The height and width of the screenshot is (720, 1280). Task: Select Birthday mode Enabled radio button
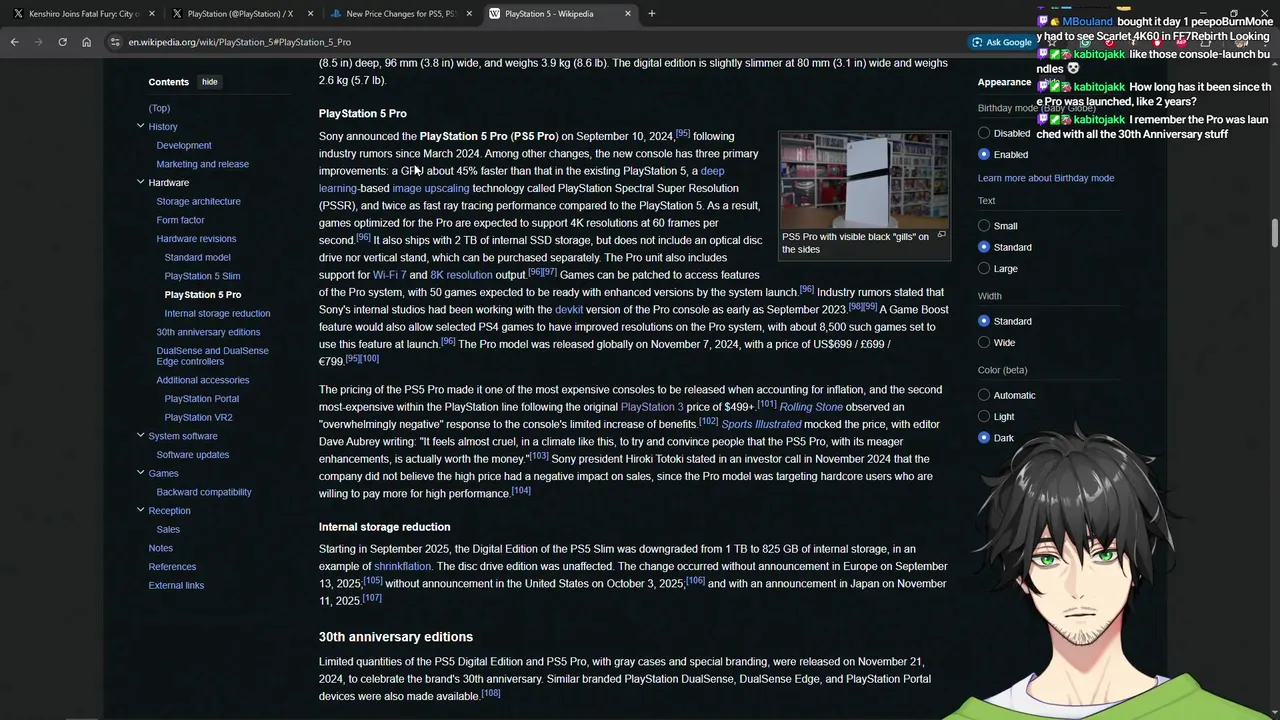click(x=984, y=154)
